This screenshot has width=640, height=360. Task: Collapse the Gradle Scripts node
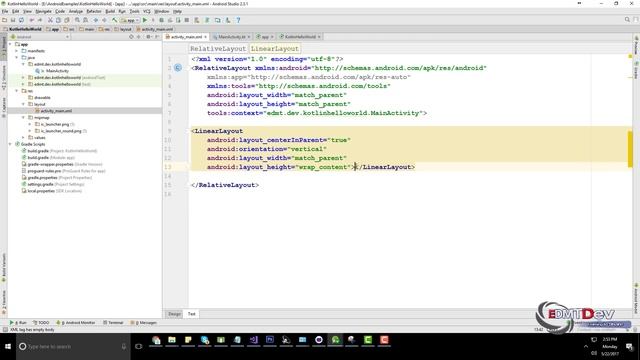coord(10,144)
